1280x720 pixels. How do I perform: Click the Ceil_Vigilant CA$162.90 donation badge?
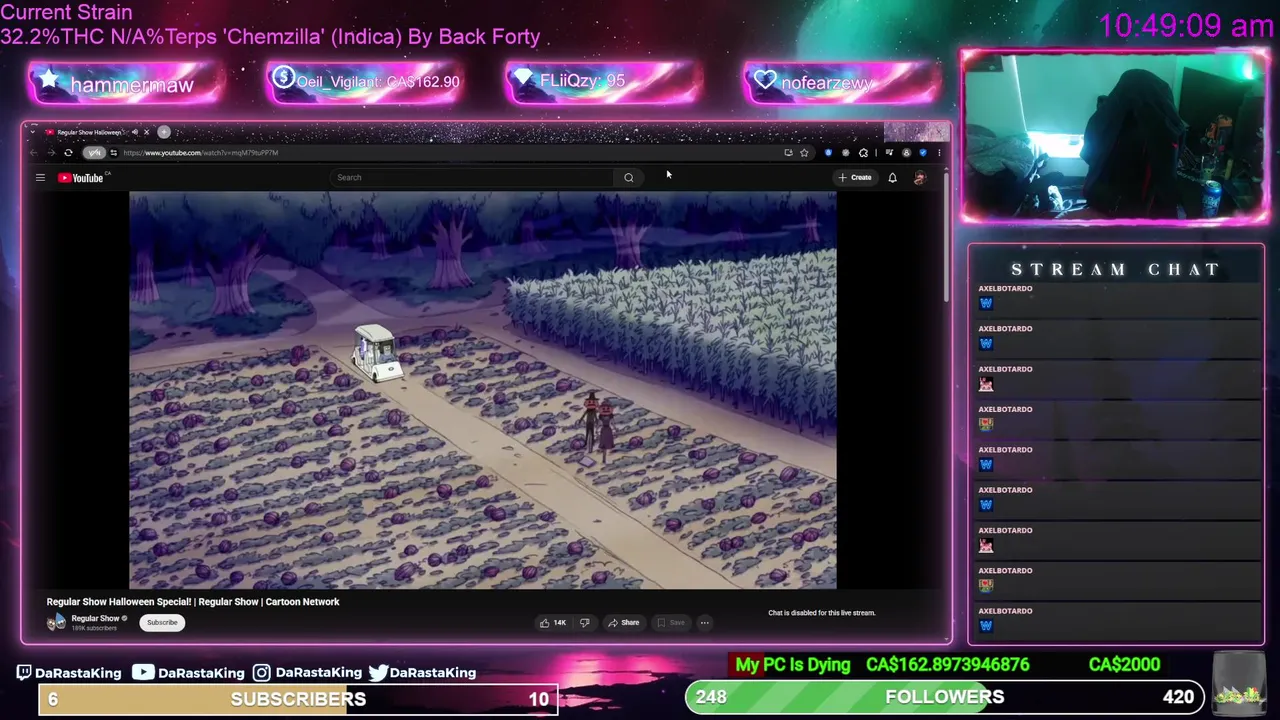tap(365, 82)
